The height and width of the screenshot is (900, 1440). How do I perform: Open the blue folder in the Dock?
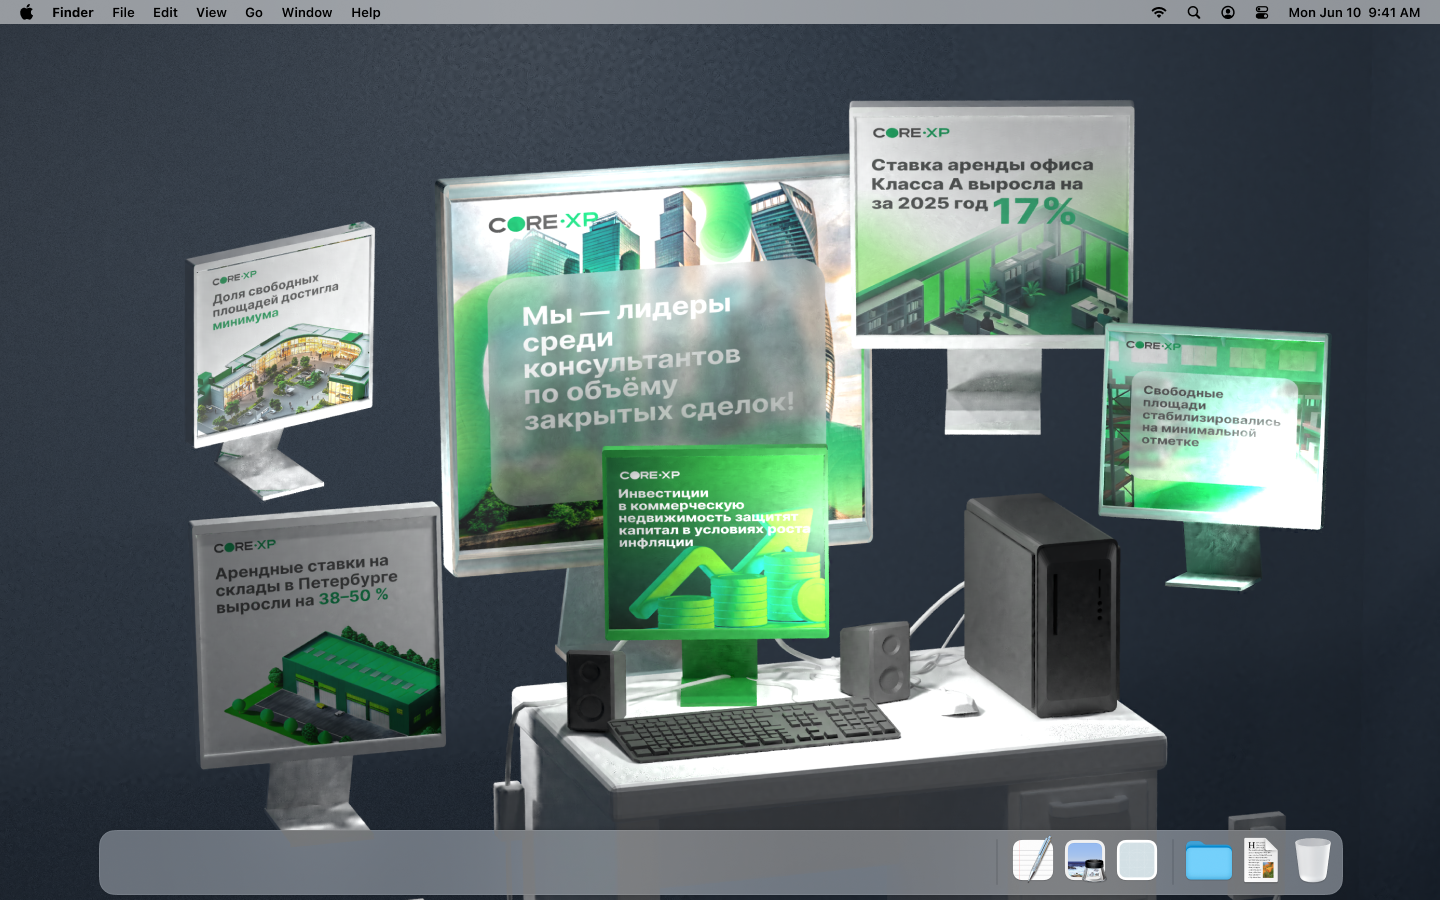[1209, 860]
